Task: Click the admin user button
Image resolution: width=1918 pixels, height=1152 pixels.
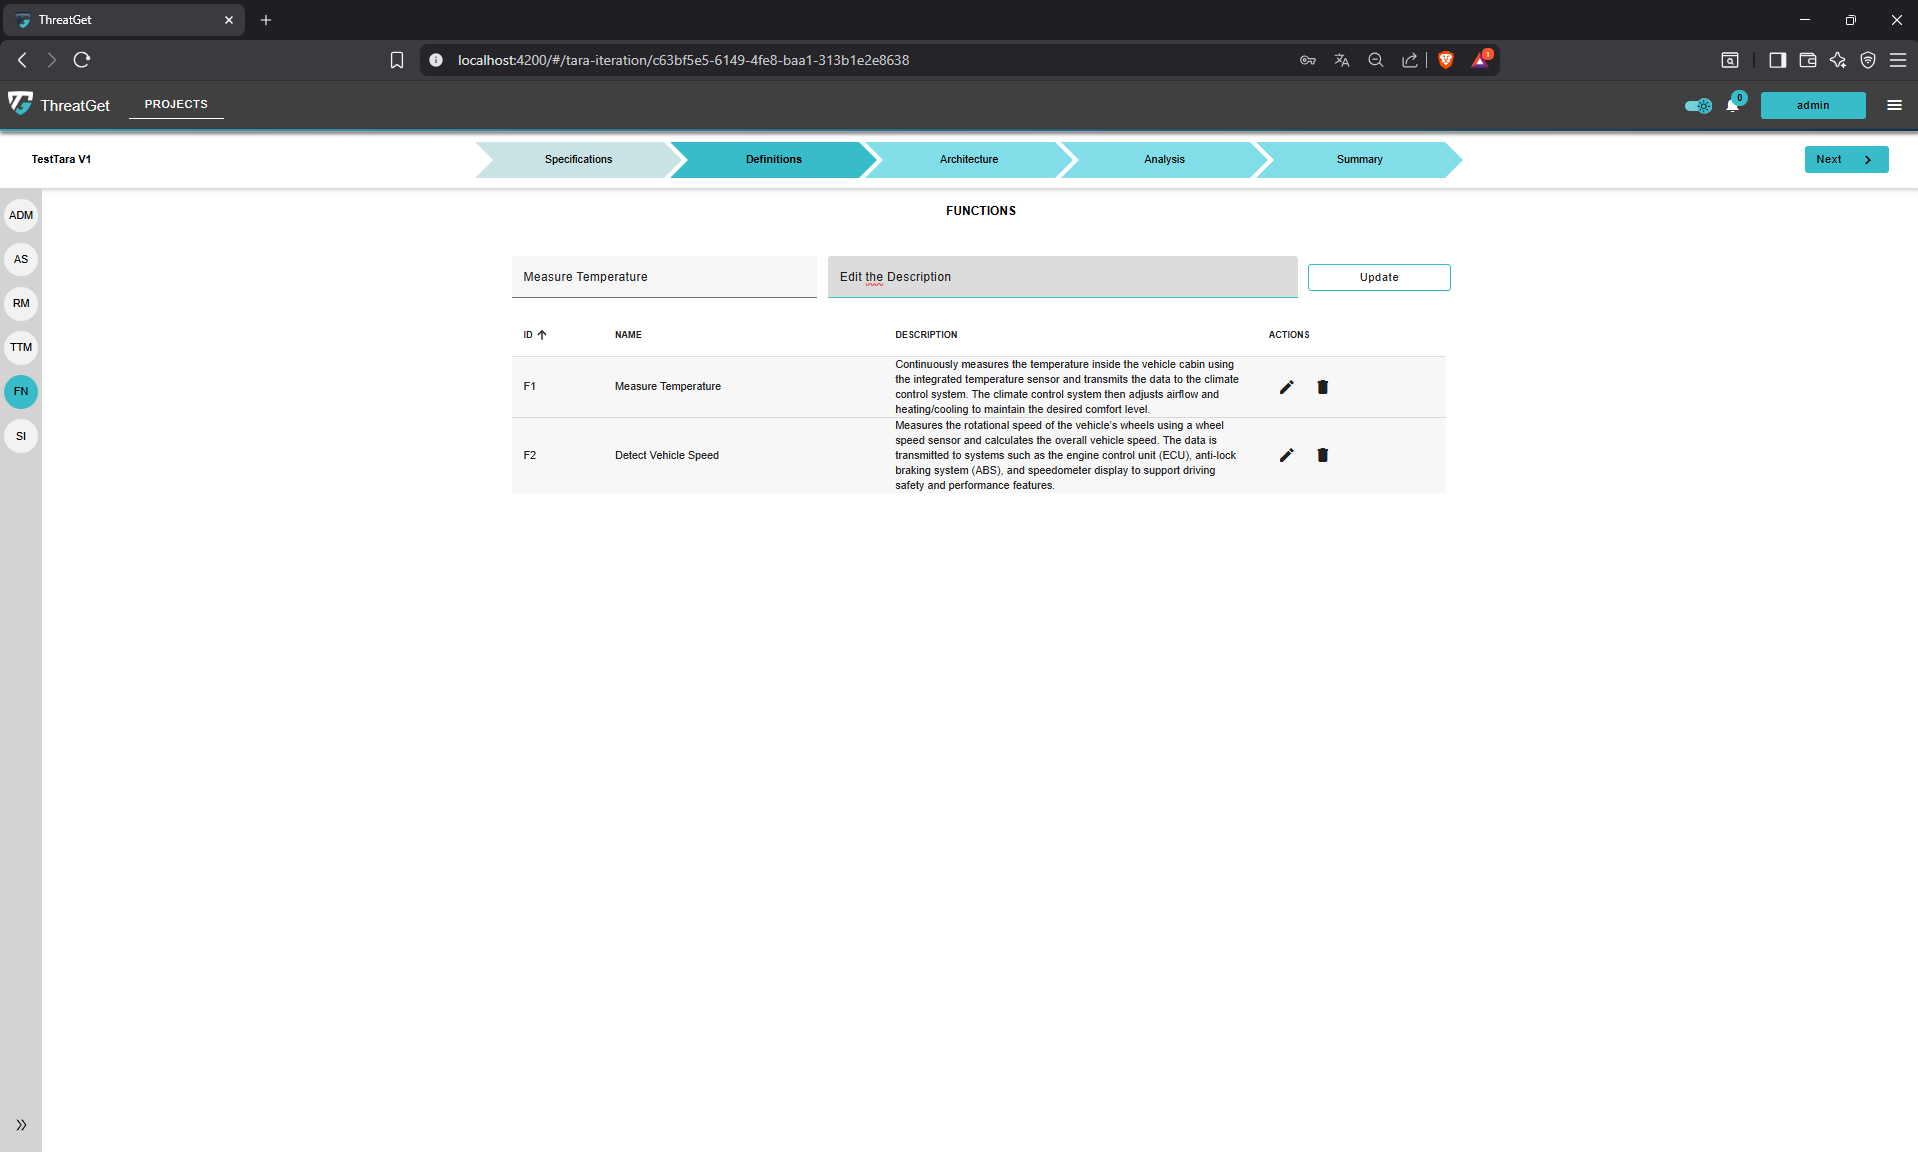Action: 1812,105
